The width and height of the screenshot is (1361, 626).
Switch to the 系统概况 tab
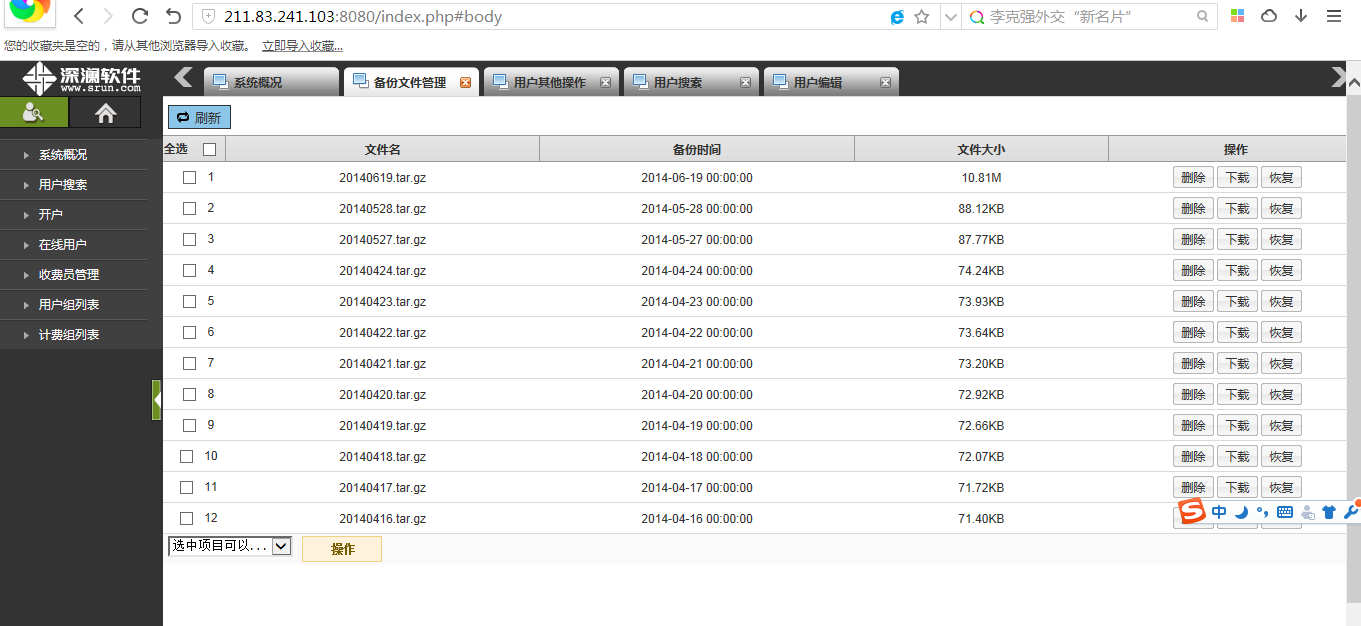[x=271, y=83]
